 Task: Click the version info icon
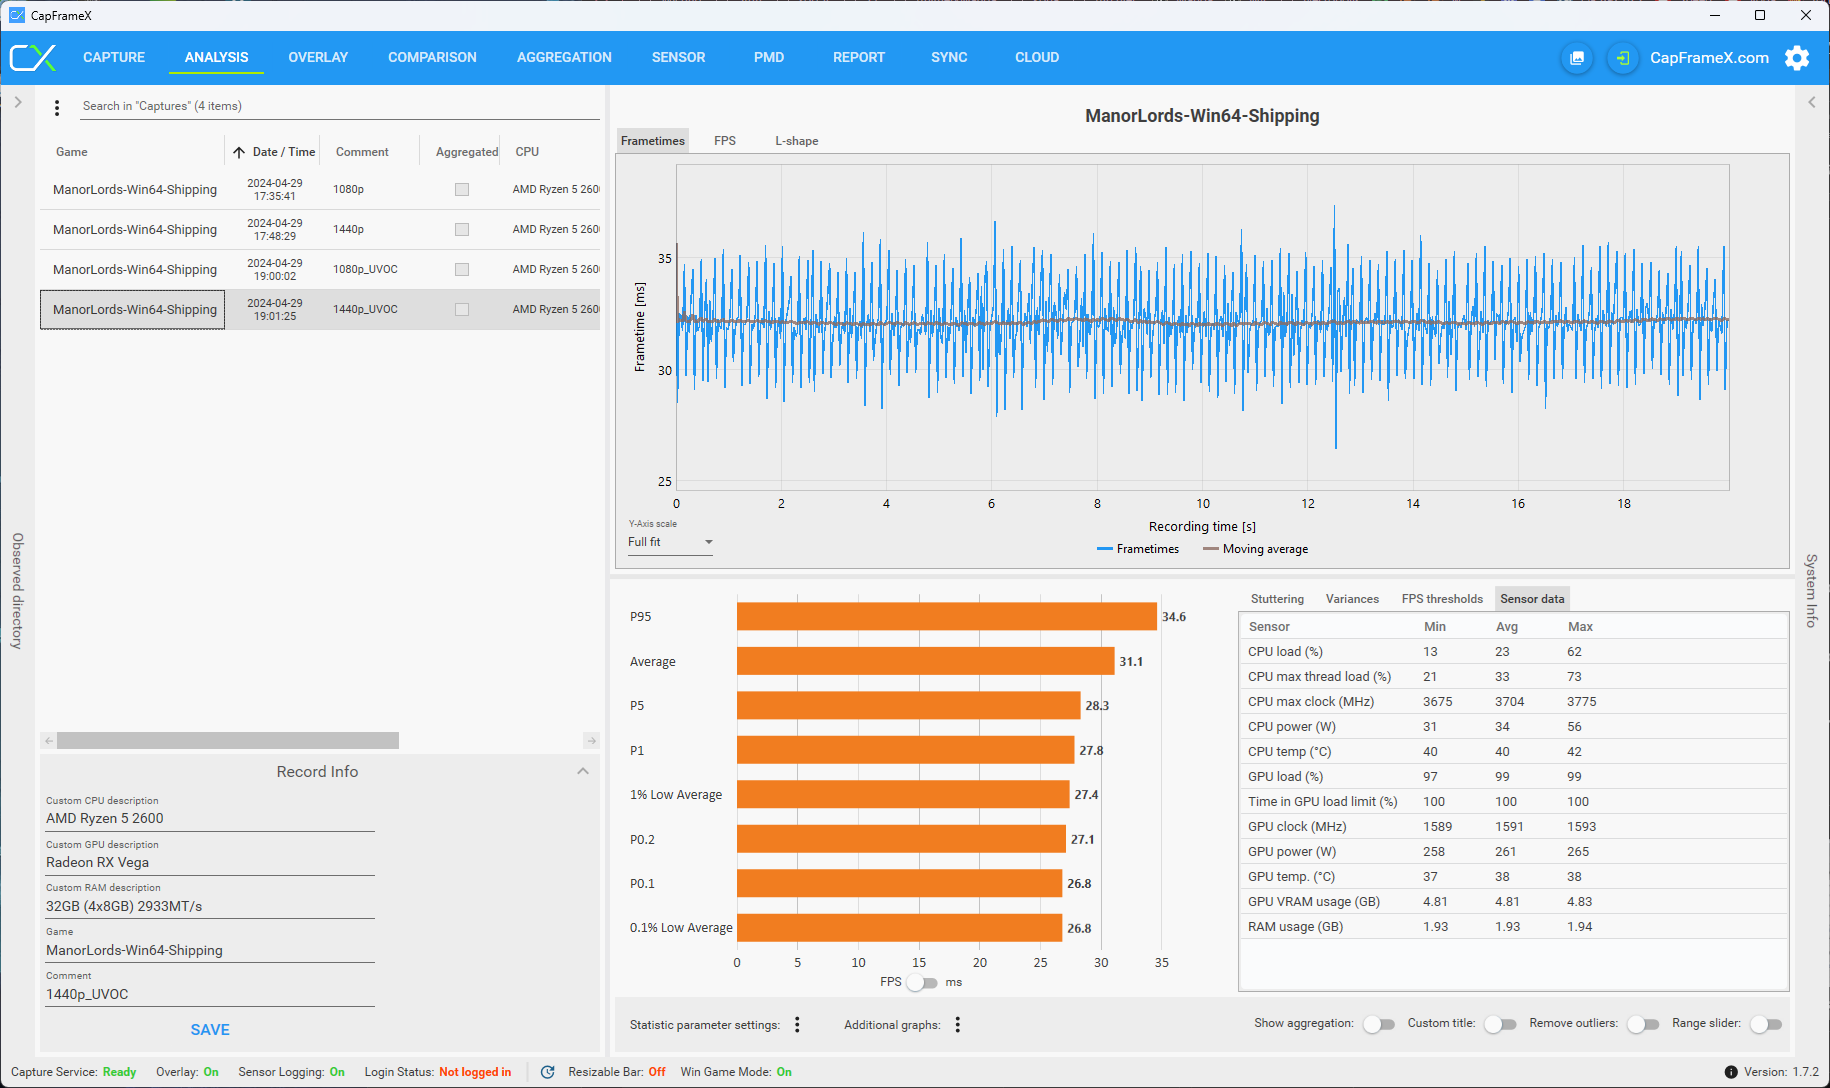[x=1731, y=1072]
